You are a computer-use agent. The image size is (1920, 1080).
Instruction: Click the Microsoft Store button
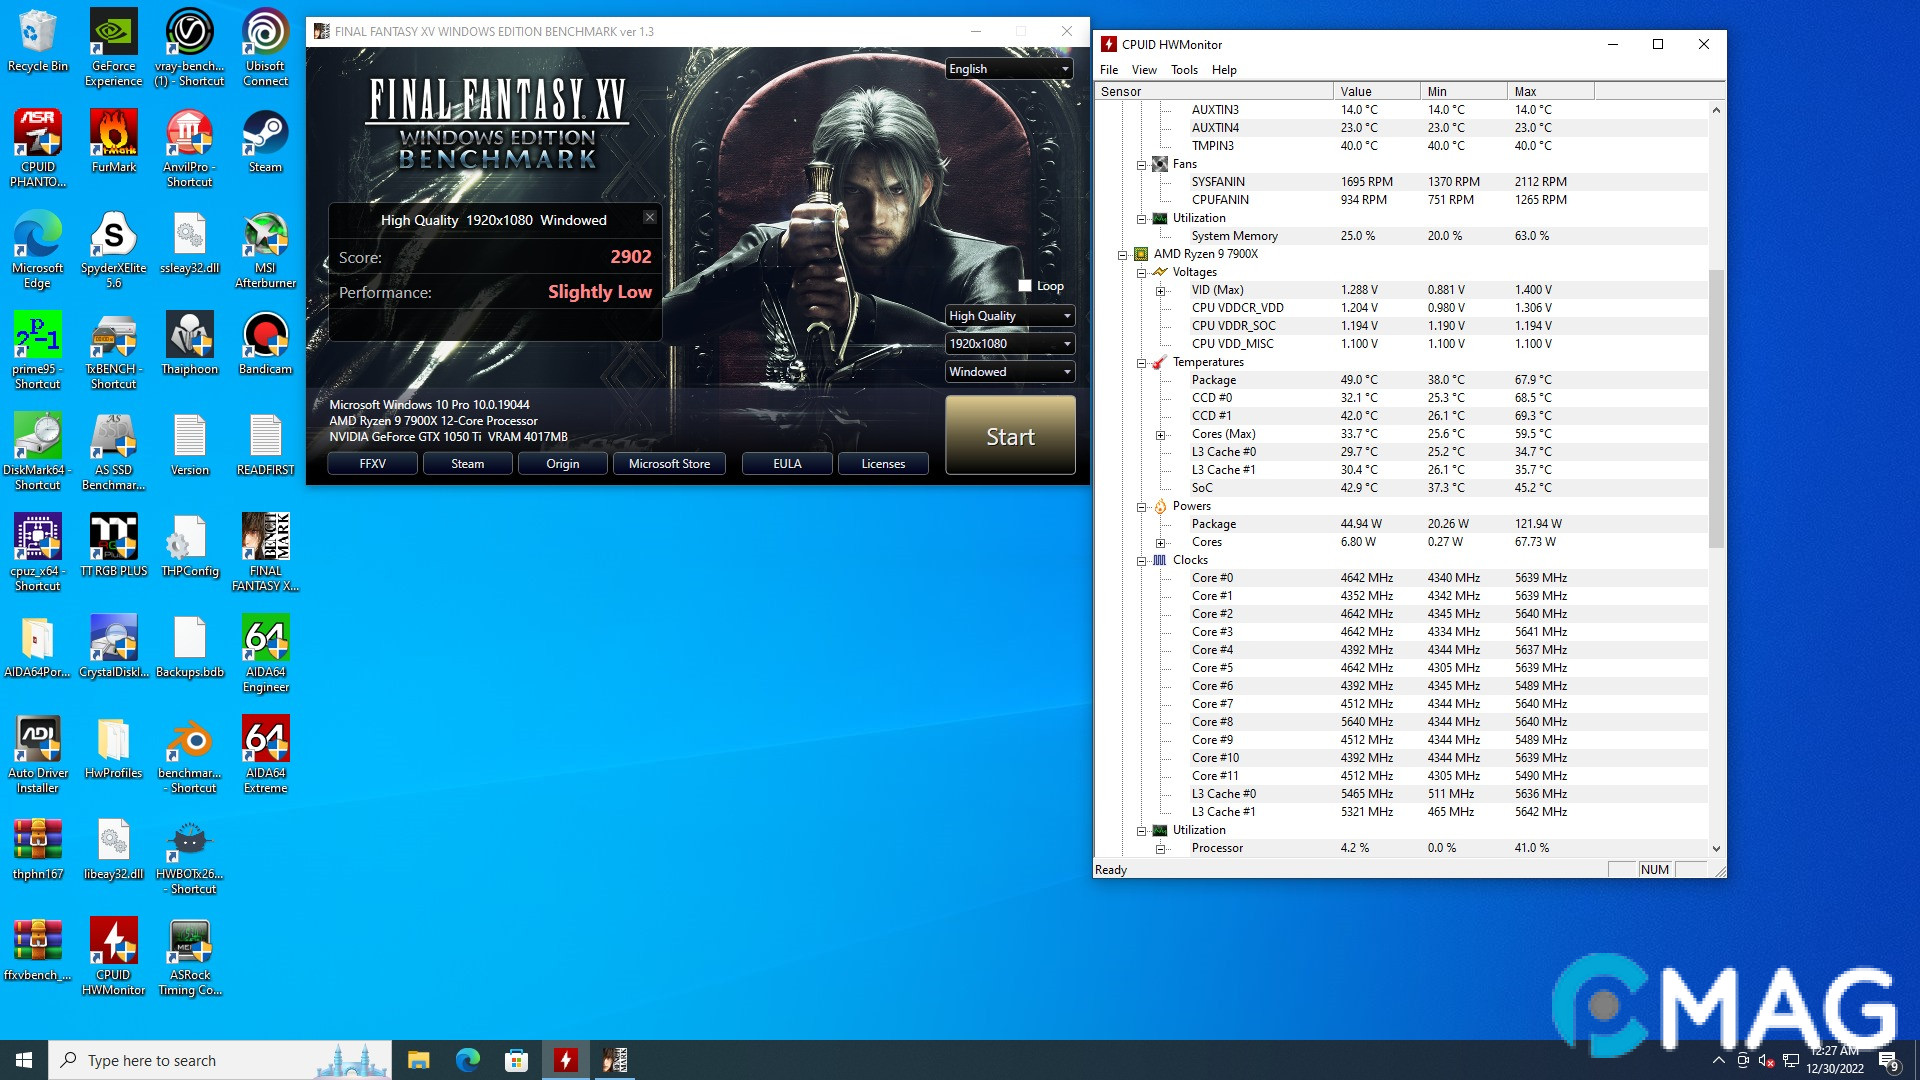[x=669, y=464]
